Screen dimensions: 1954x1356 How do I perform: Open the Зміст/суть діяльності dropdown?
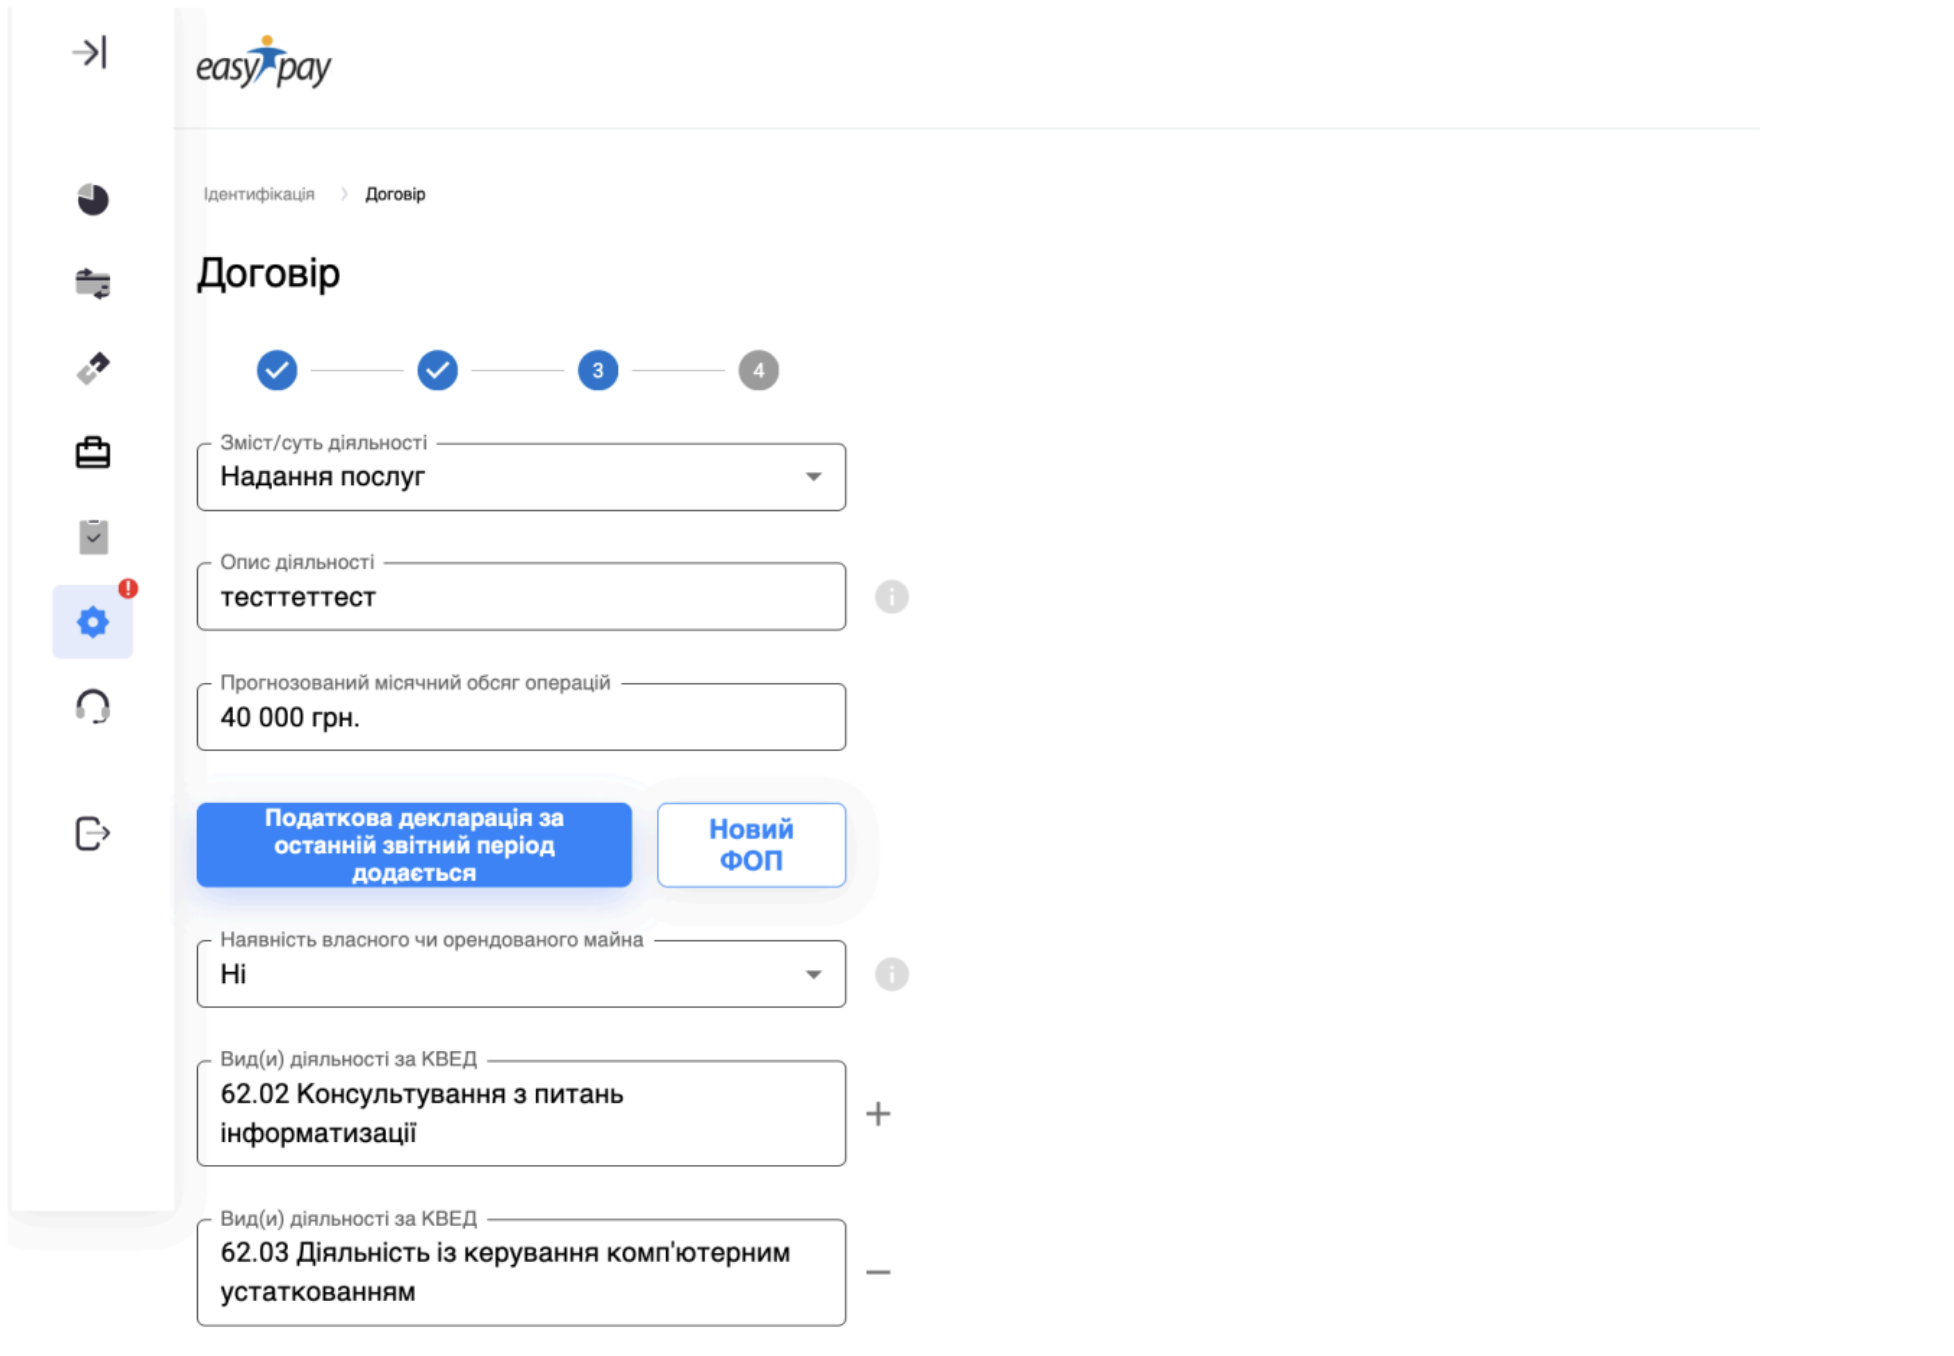click(x=521, y=477)
